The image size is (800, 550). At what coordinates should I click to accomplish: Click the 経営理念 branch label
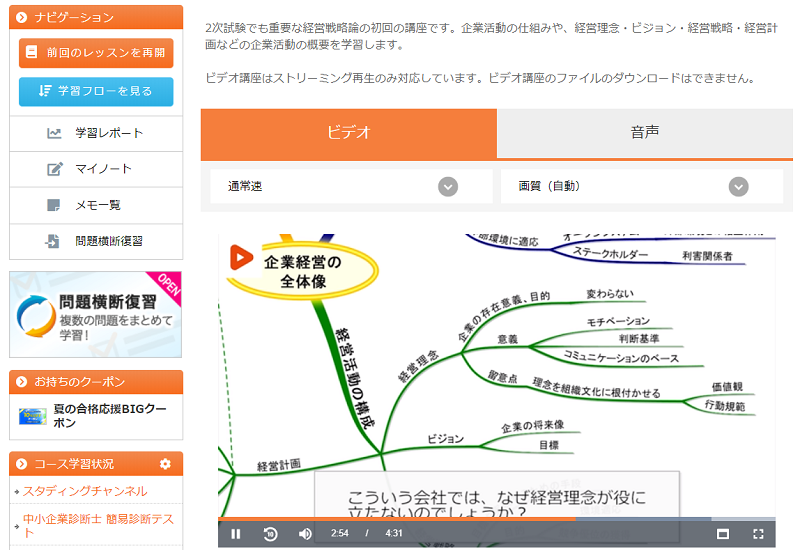[418, 366]
